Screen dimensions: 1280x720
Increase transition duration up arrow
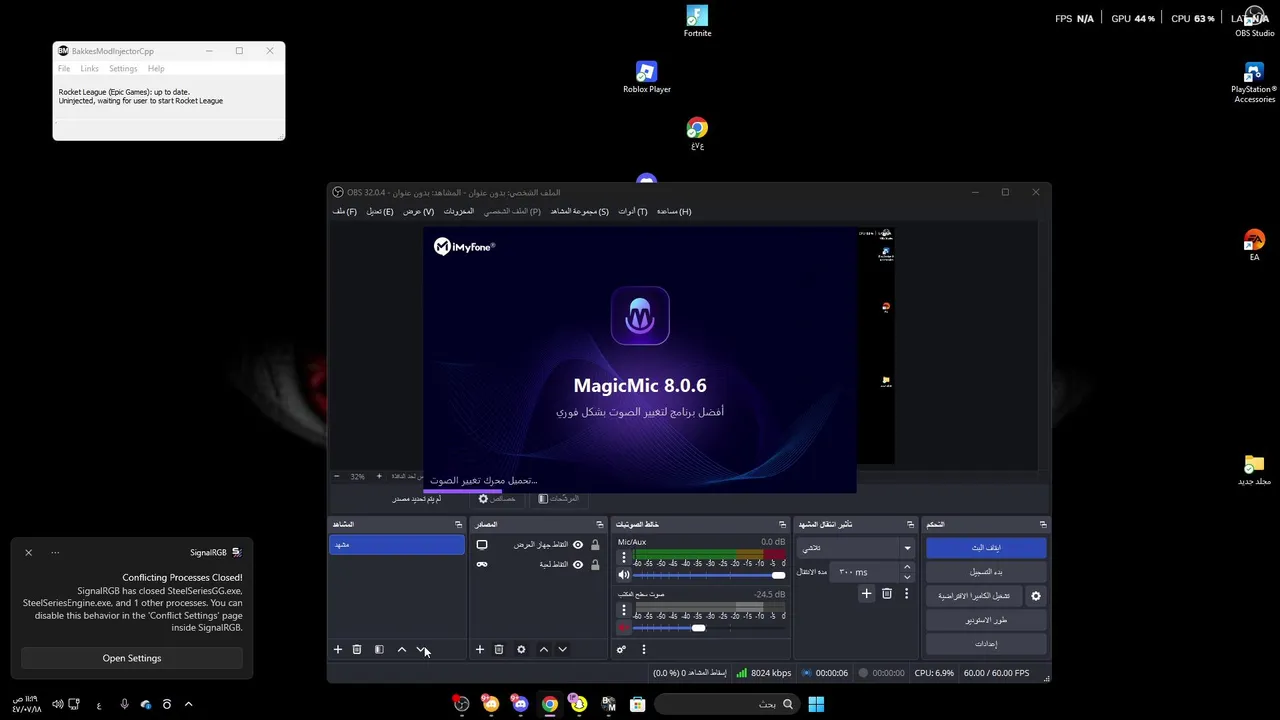[x=907, y=568]
